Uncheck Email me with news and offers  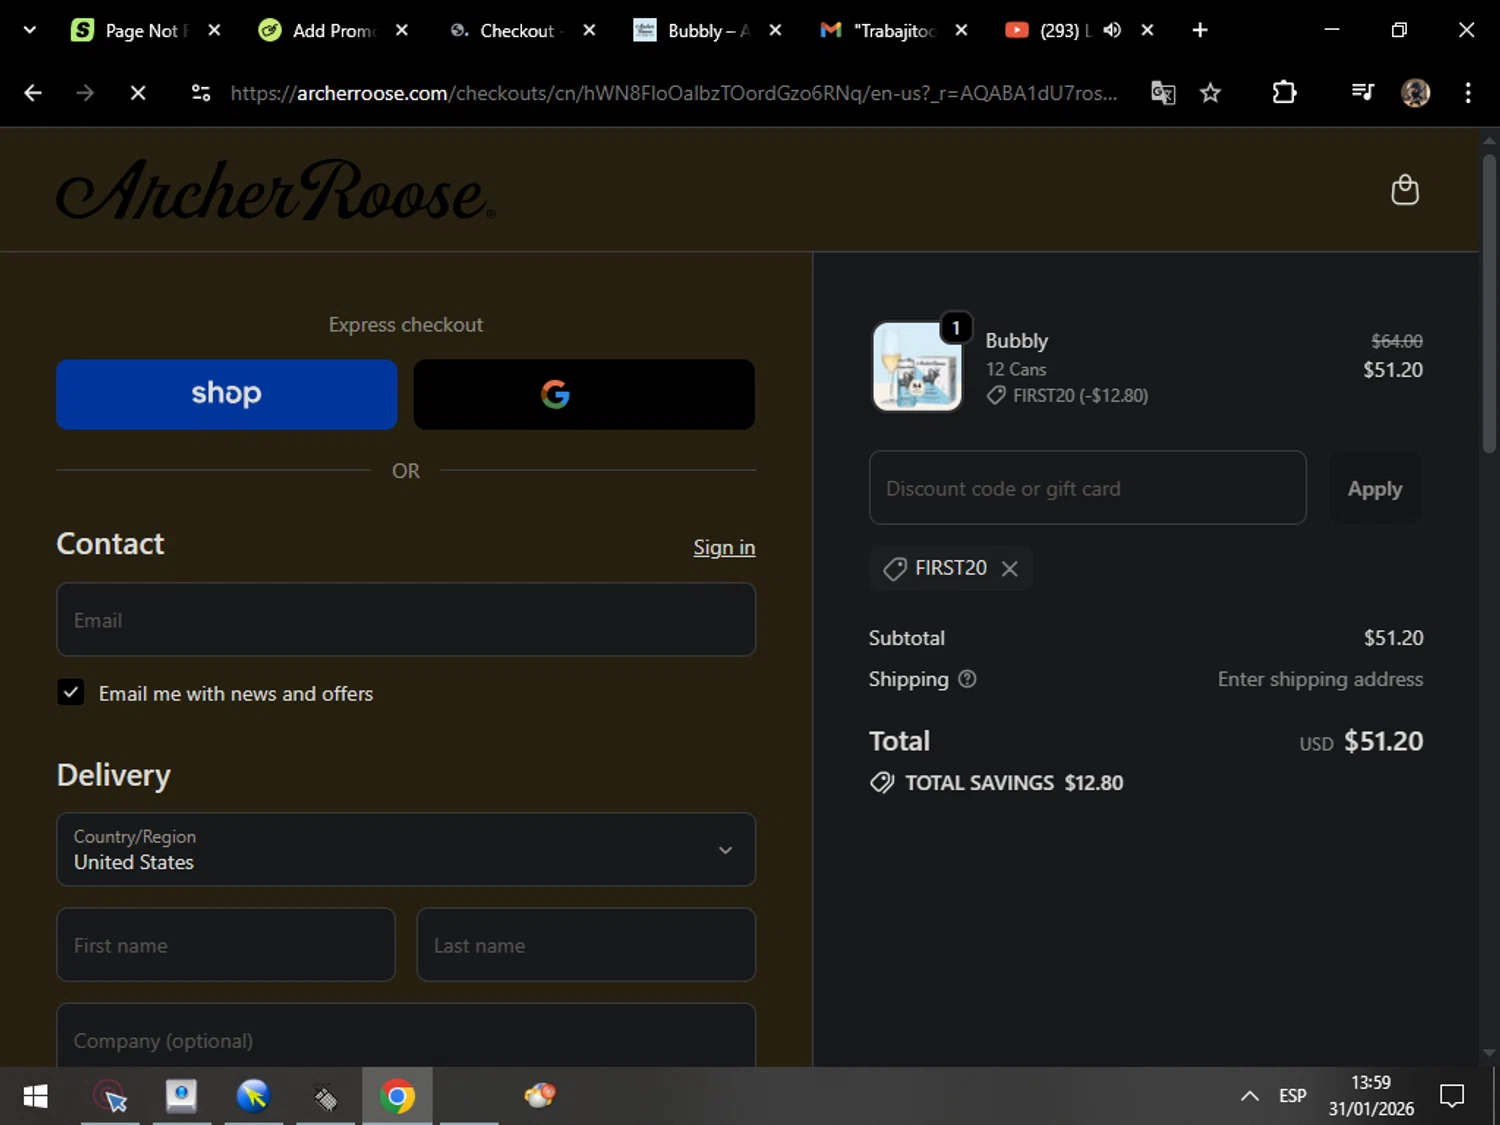click(x=71, y=693)
